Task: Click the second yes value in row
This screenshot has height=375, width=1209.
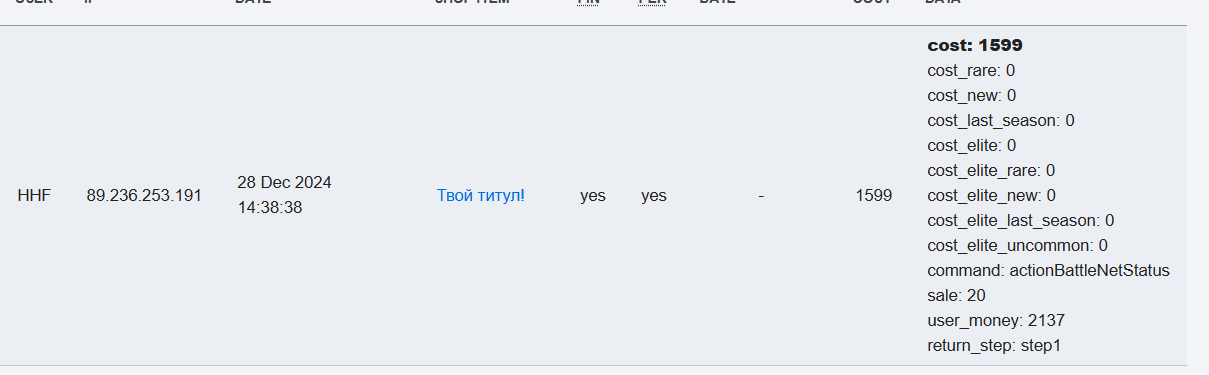Action: tap(654, 196)
